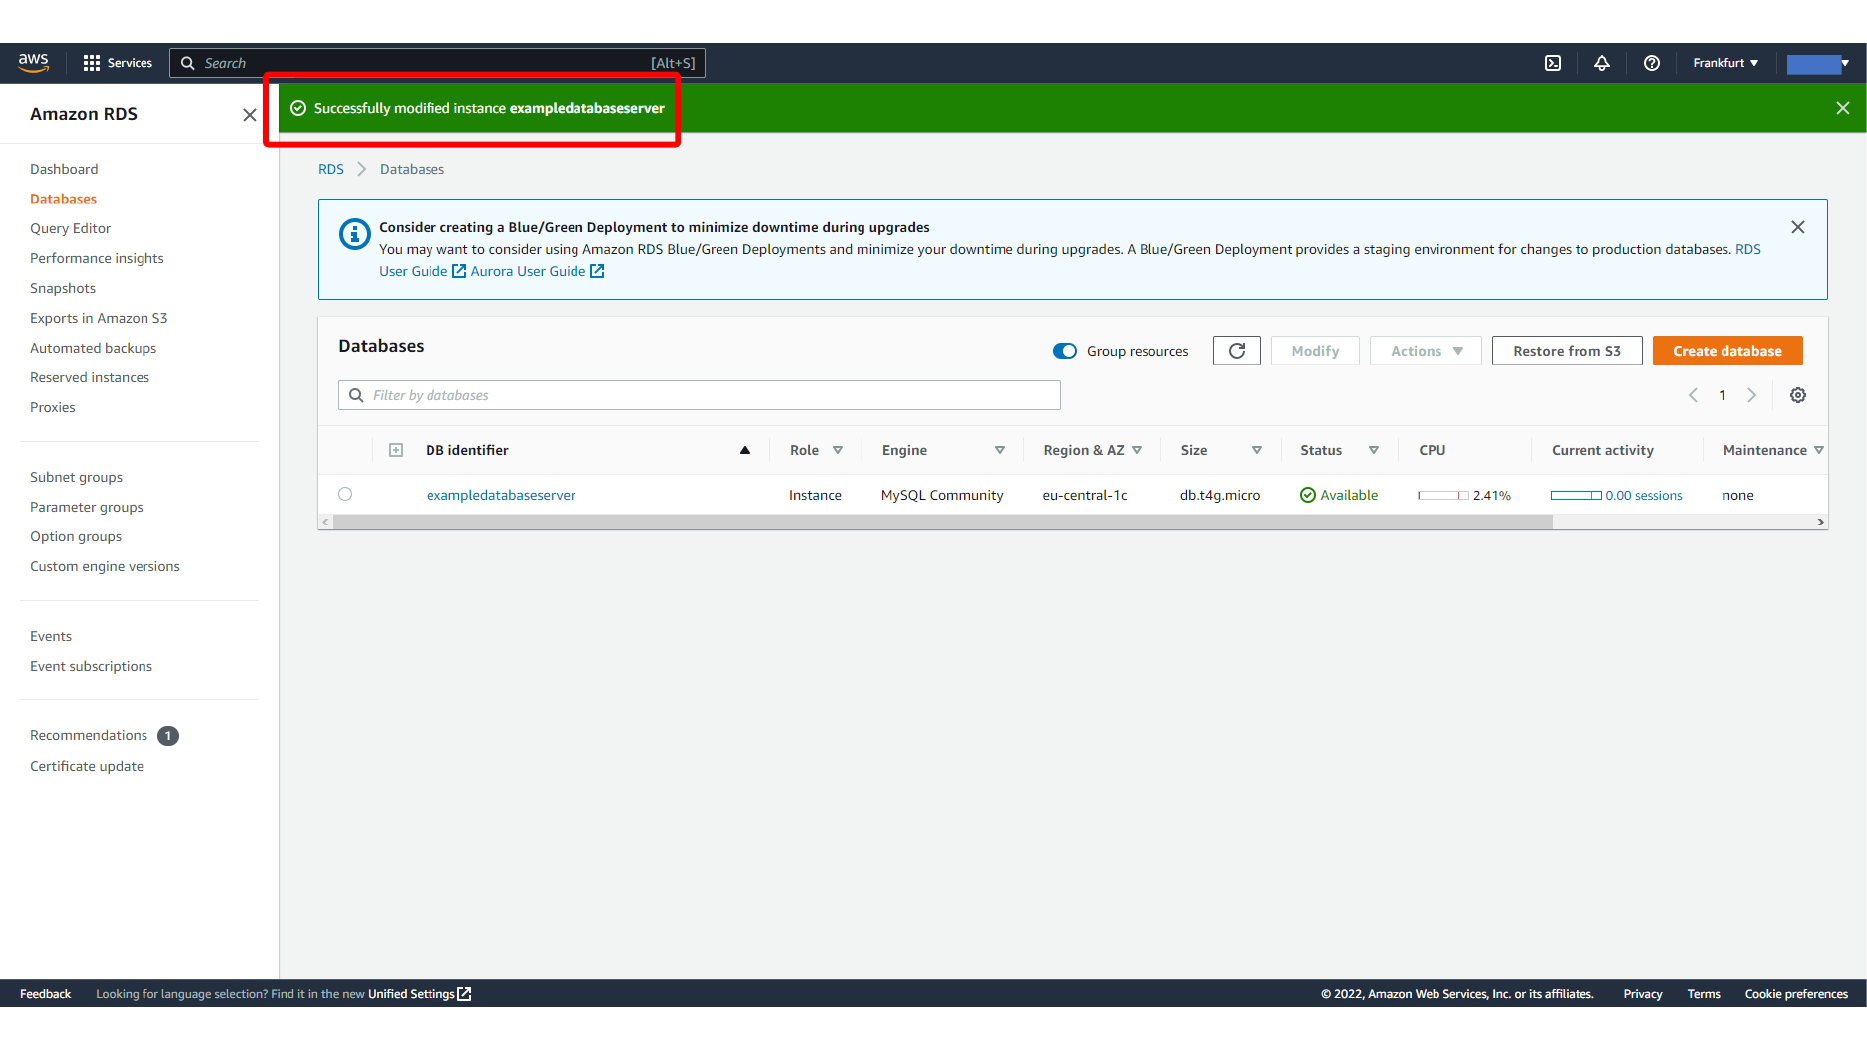
Task: Open the Actions dropdown
Action: [x=1426, y=351]
